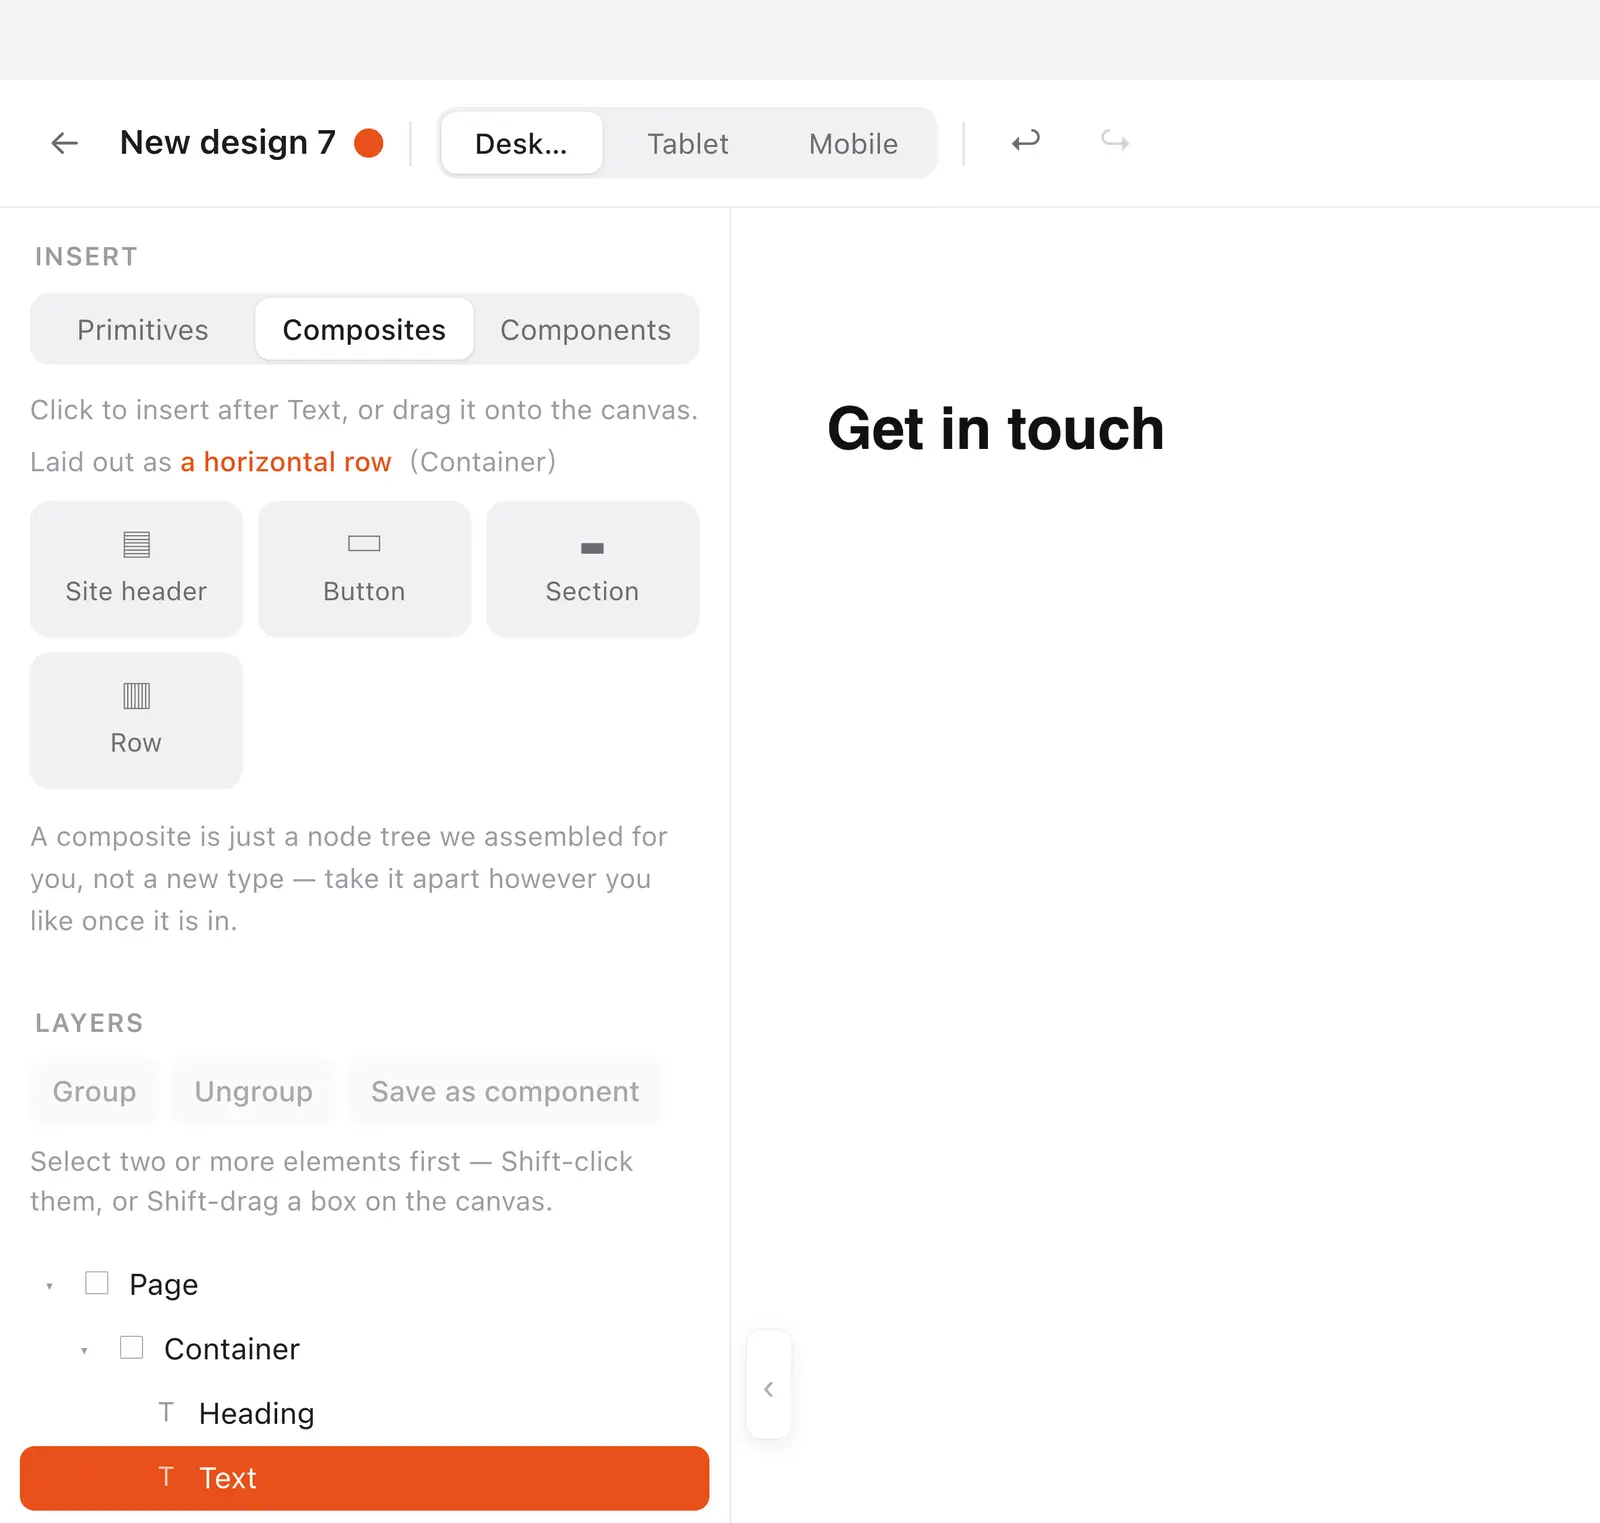Image resolution: width=1600 pixels, height=1523 pixels.
Task: Switch to Mobile viewport
Action: 853,143
